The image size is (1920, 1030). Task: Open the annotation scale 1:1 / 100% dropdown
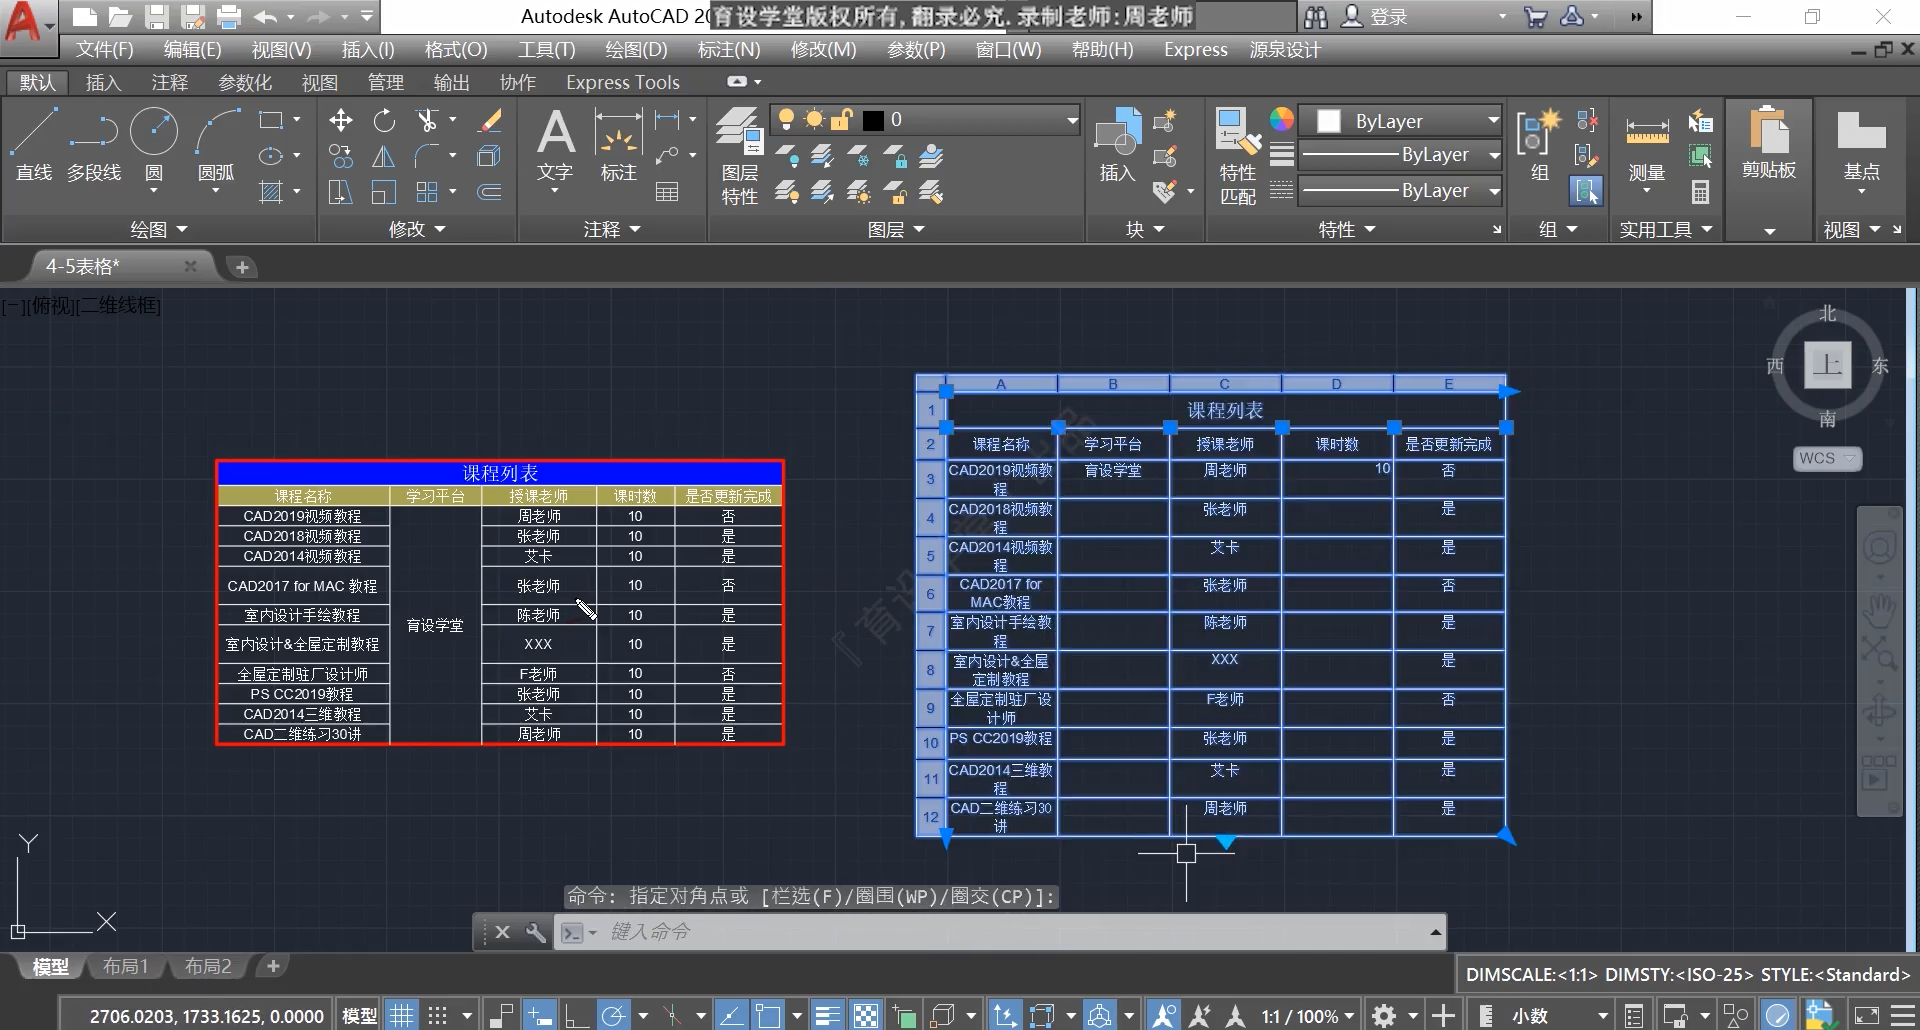(1308, 1016)
